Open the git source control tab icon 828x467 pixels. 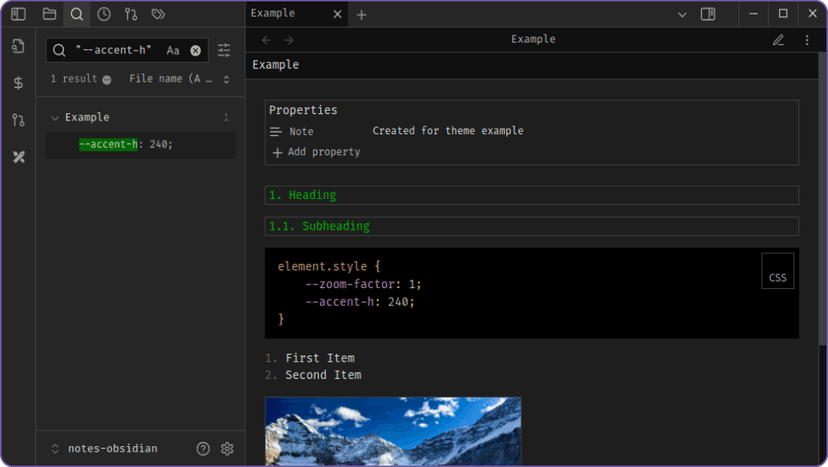point(131,14)
